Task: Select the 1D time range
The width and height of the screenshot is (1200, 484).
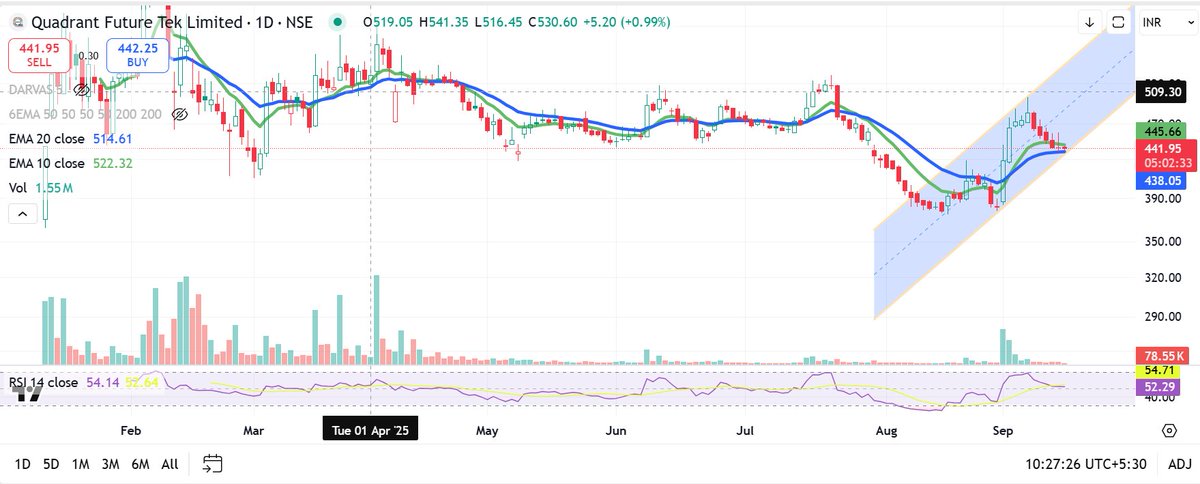Action: [x=22, y=463]
